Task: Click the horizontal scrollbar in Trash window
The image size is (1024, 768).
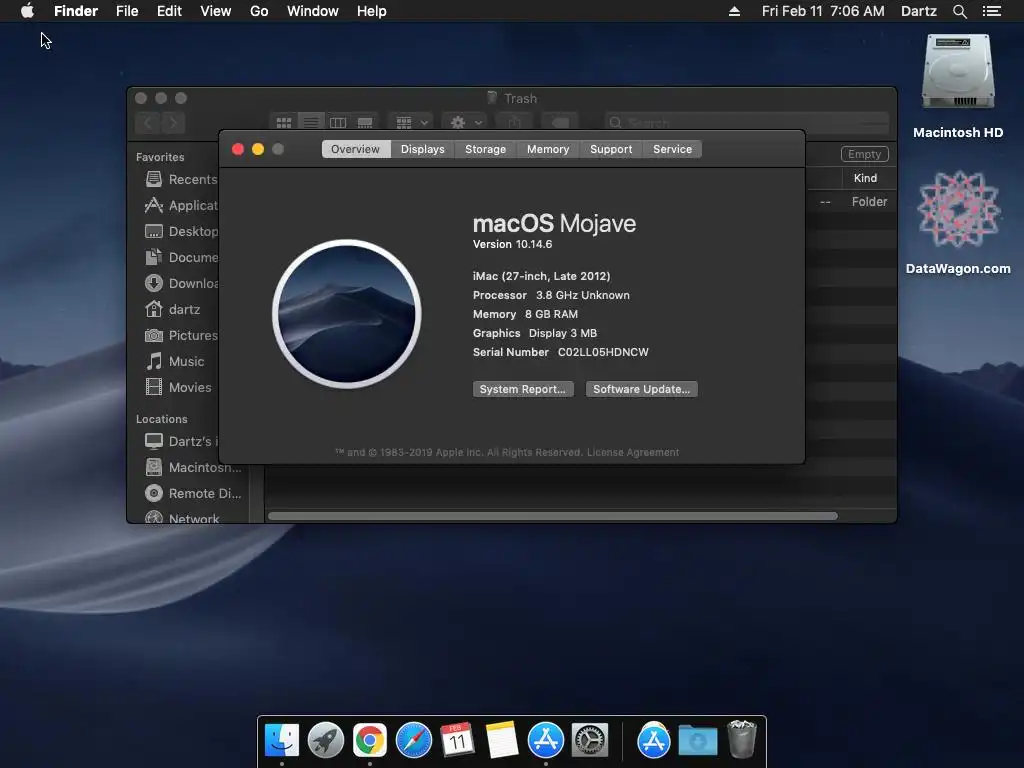Action: [552, 516]
